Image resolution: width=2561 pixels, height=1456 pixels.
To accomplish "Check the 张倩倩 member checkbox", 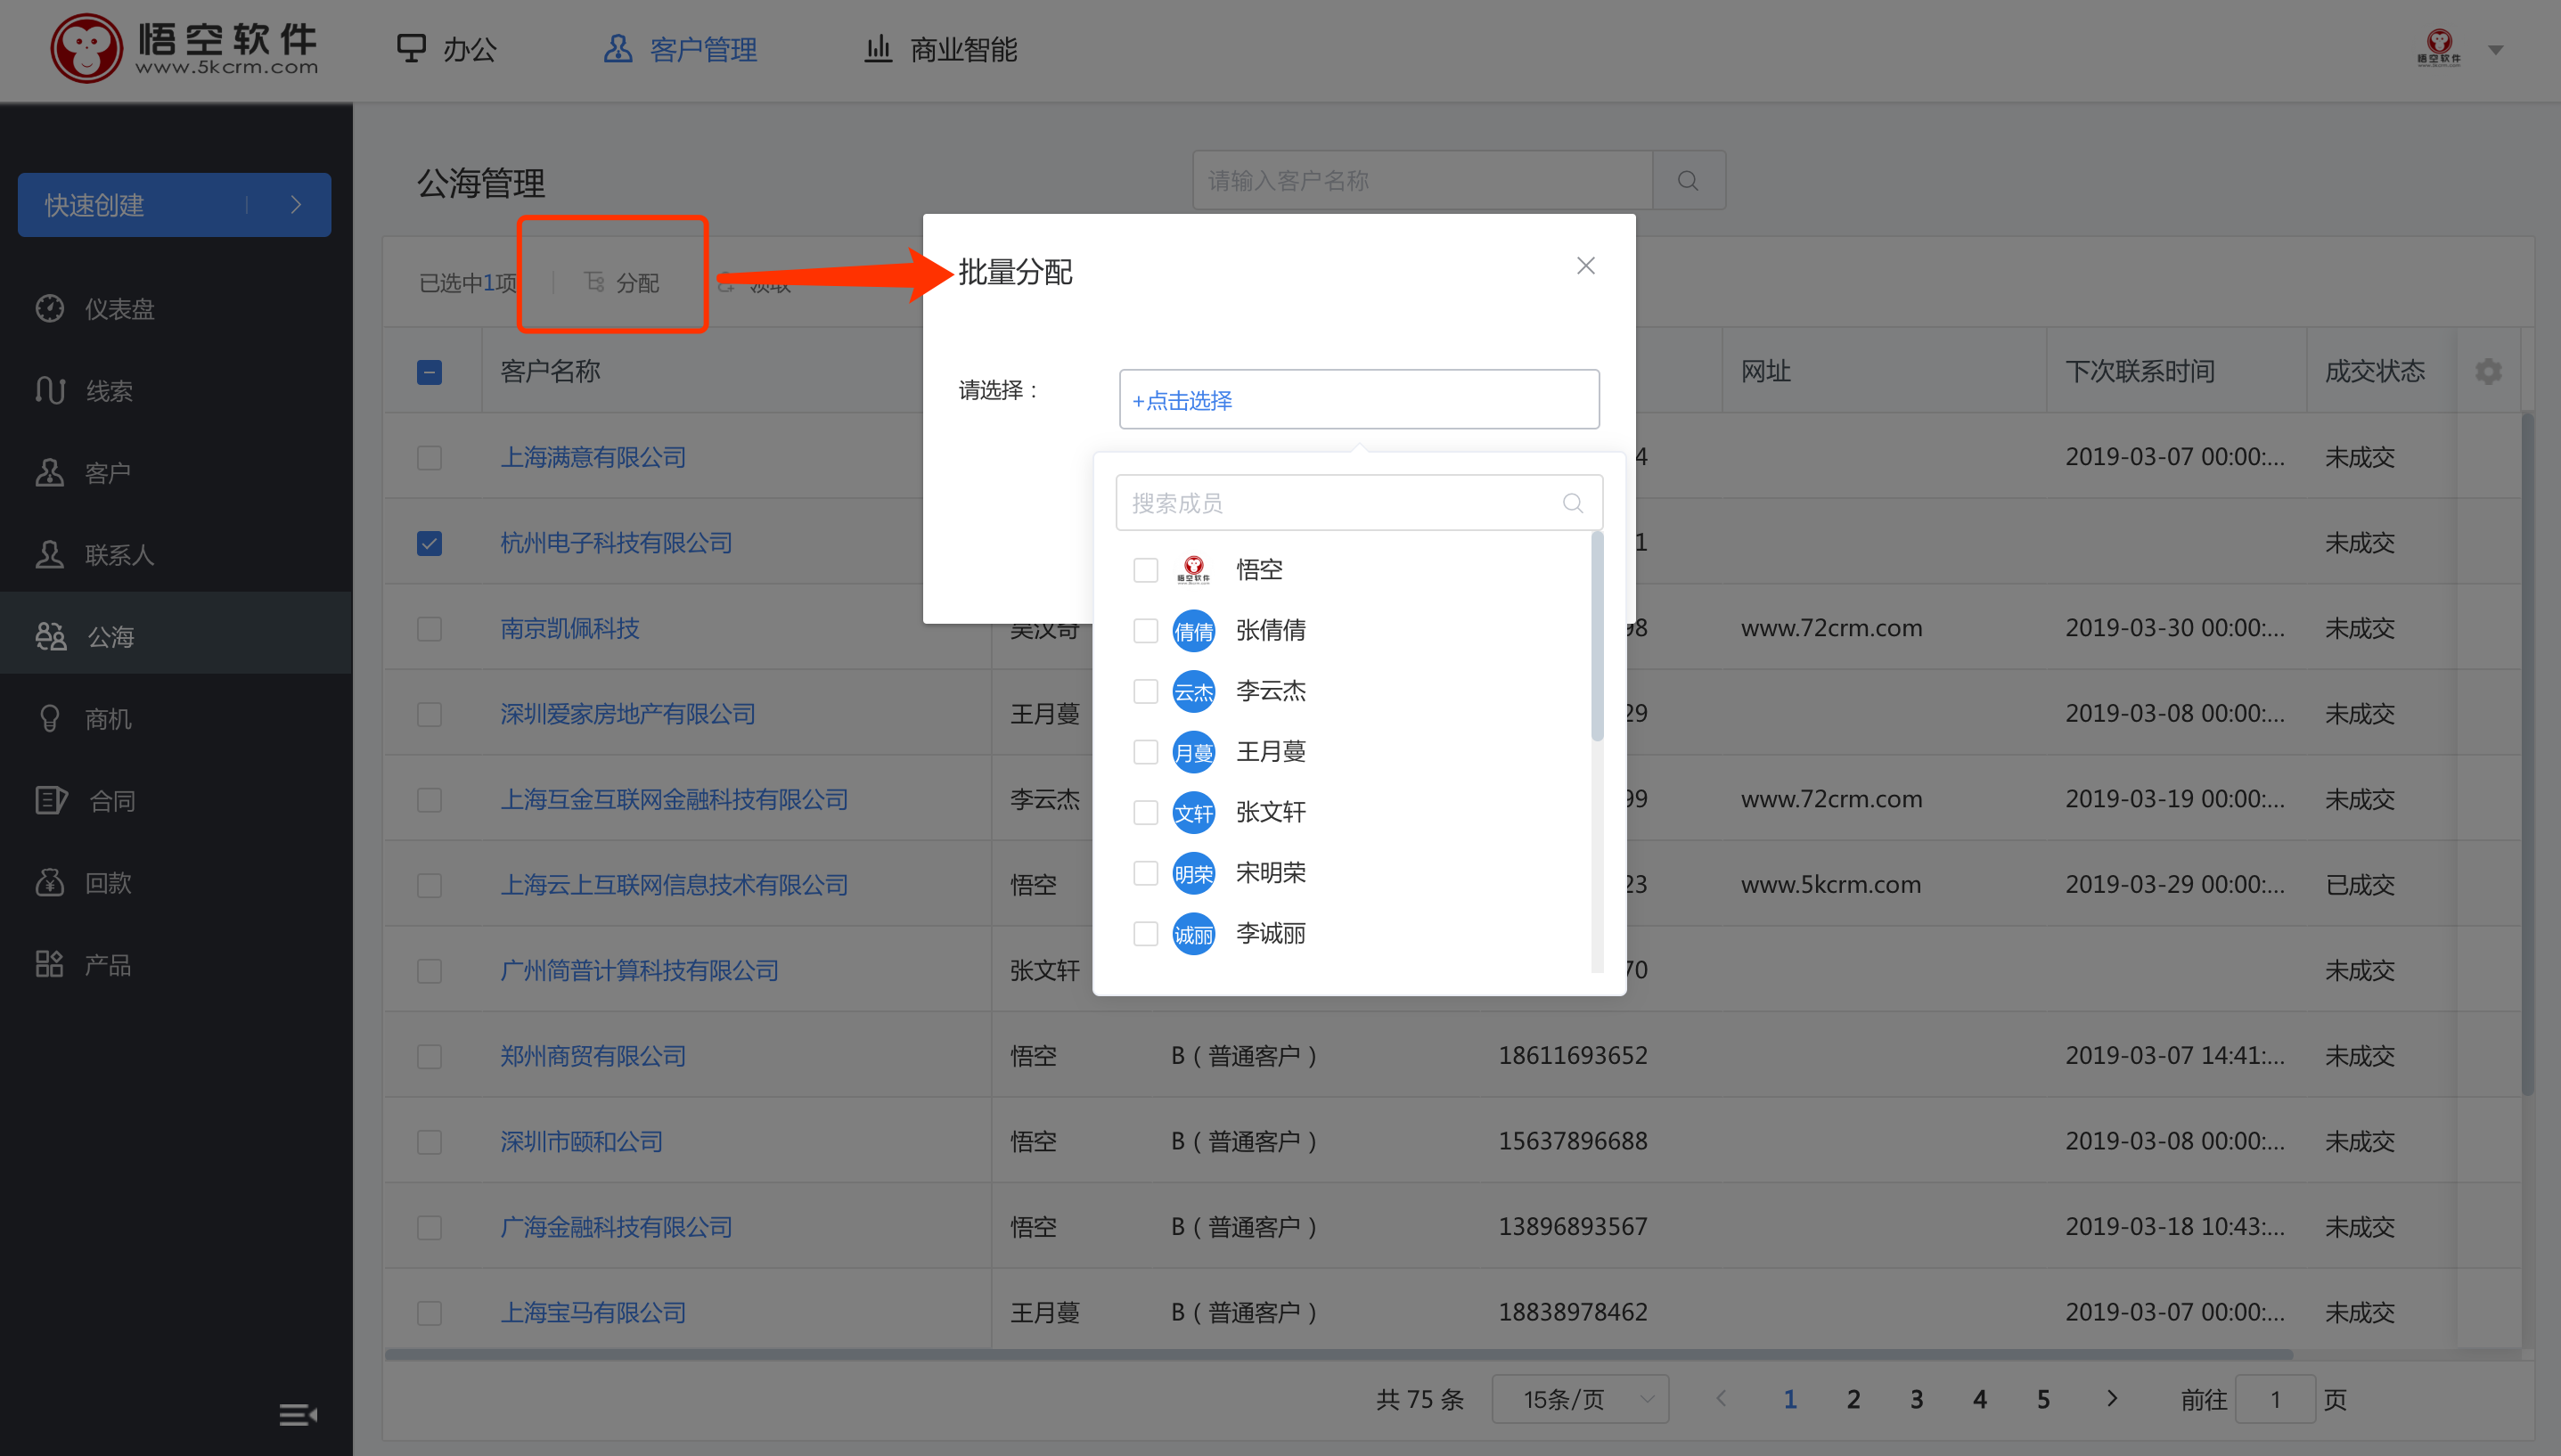I will click(1145, 631).
